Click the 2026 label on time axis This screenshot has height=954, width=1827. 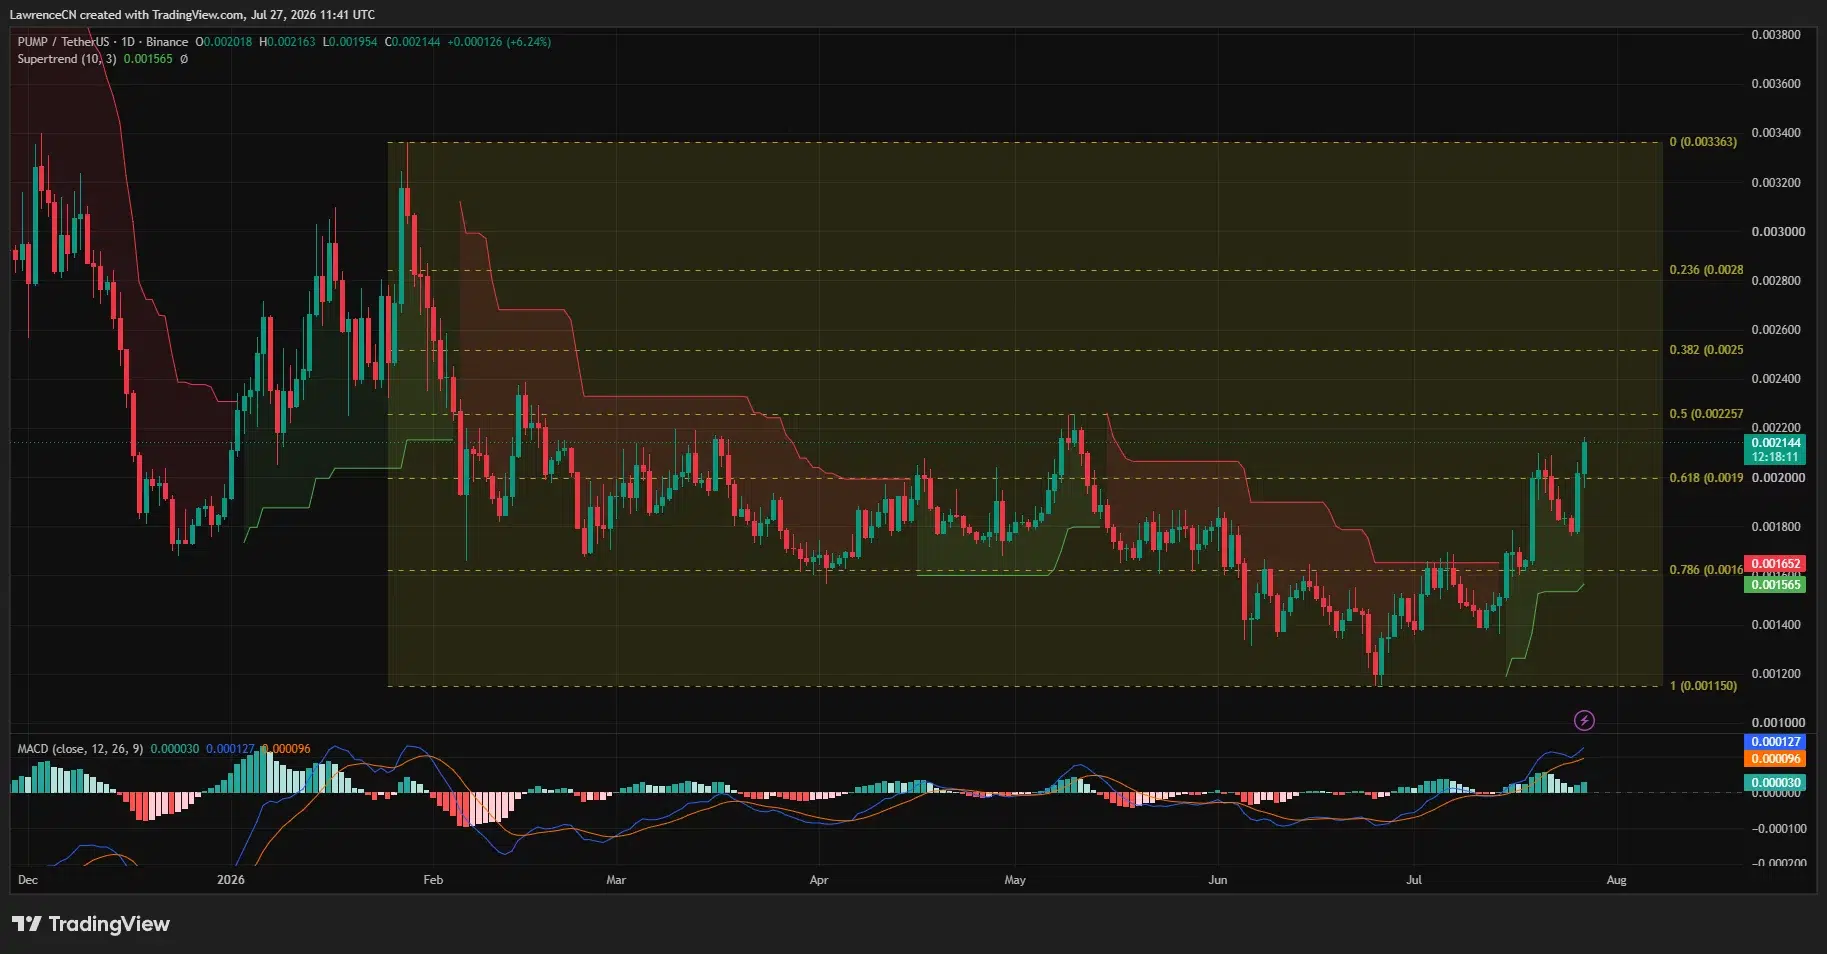[231, 880]
